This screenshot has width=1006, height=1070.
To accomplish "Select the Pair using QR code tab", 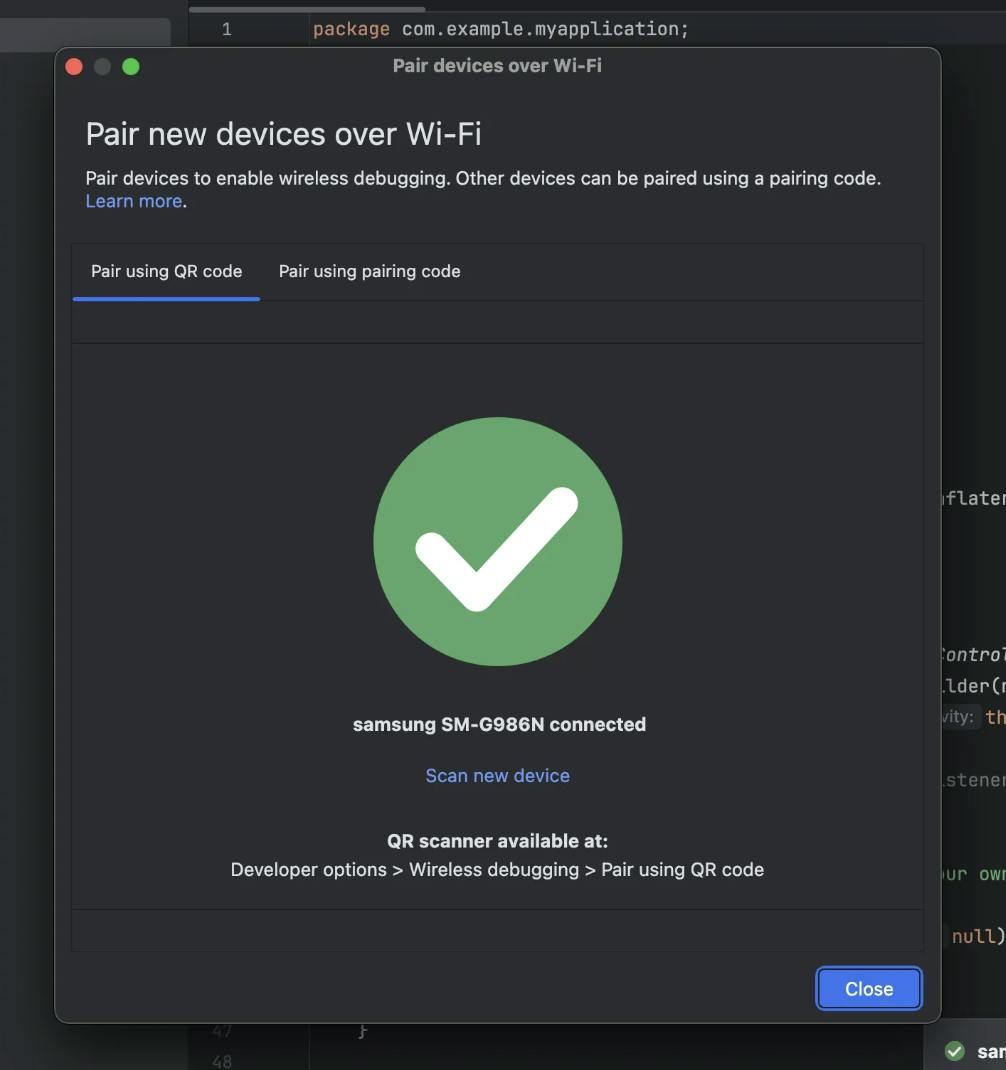I will tap(167, 272).
